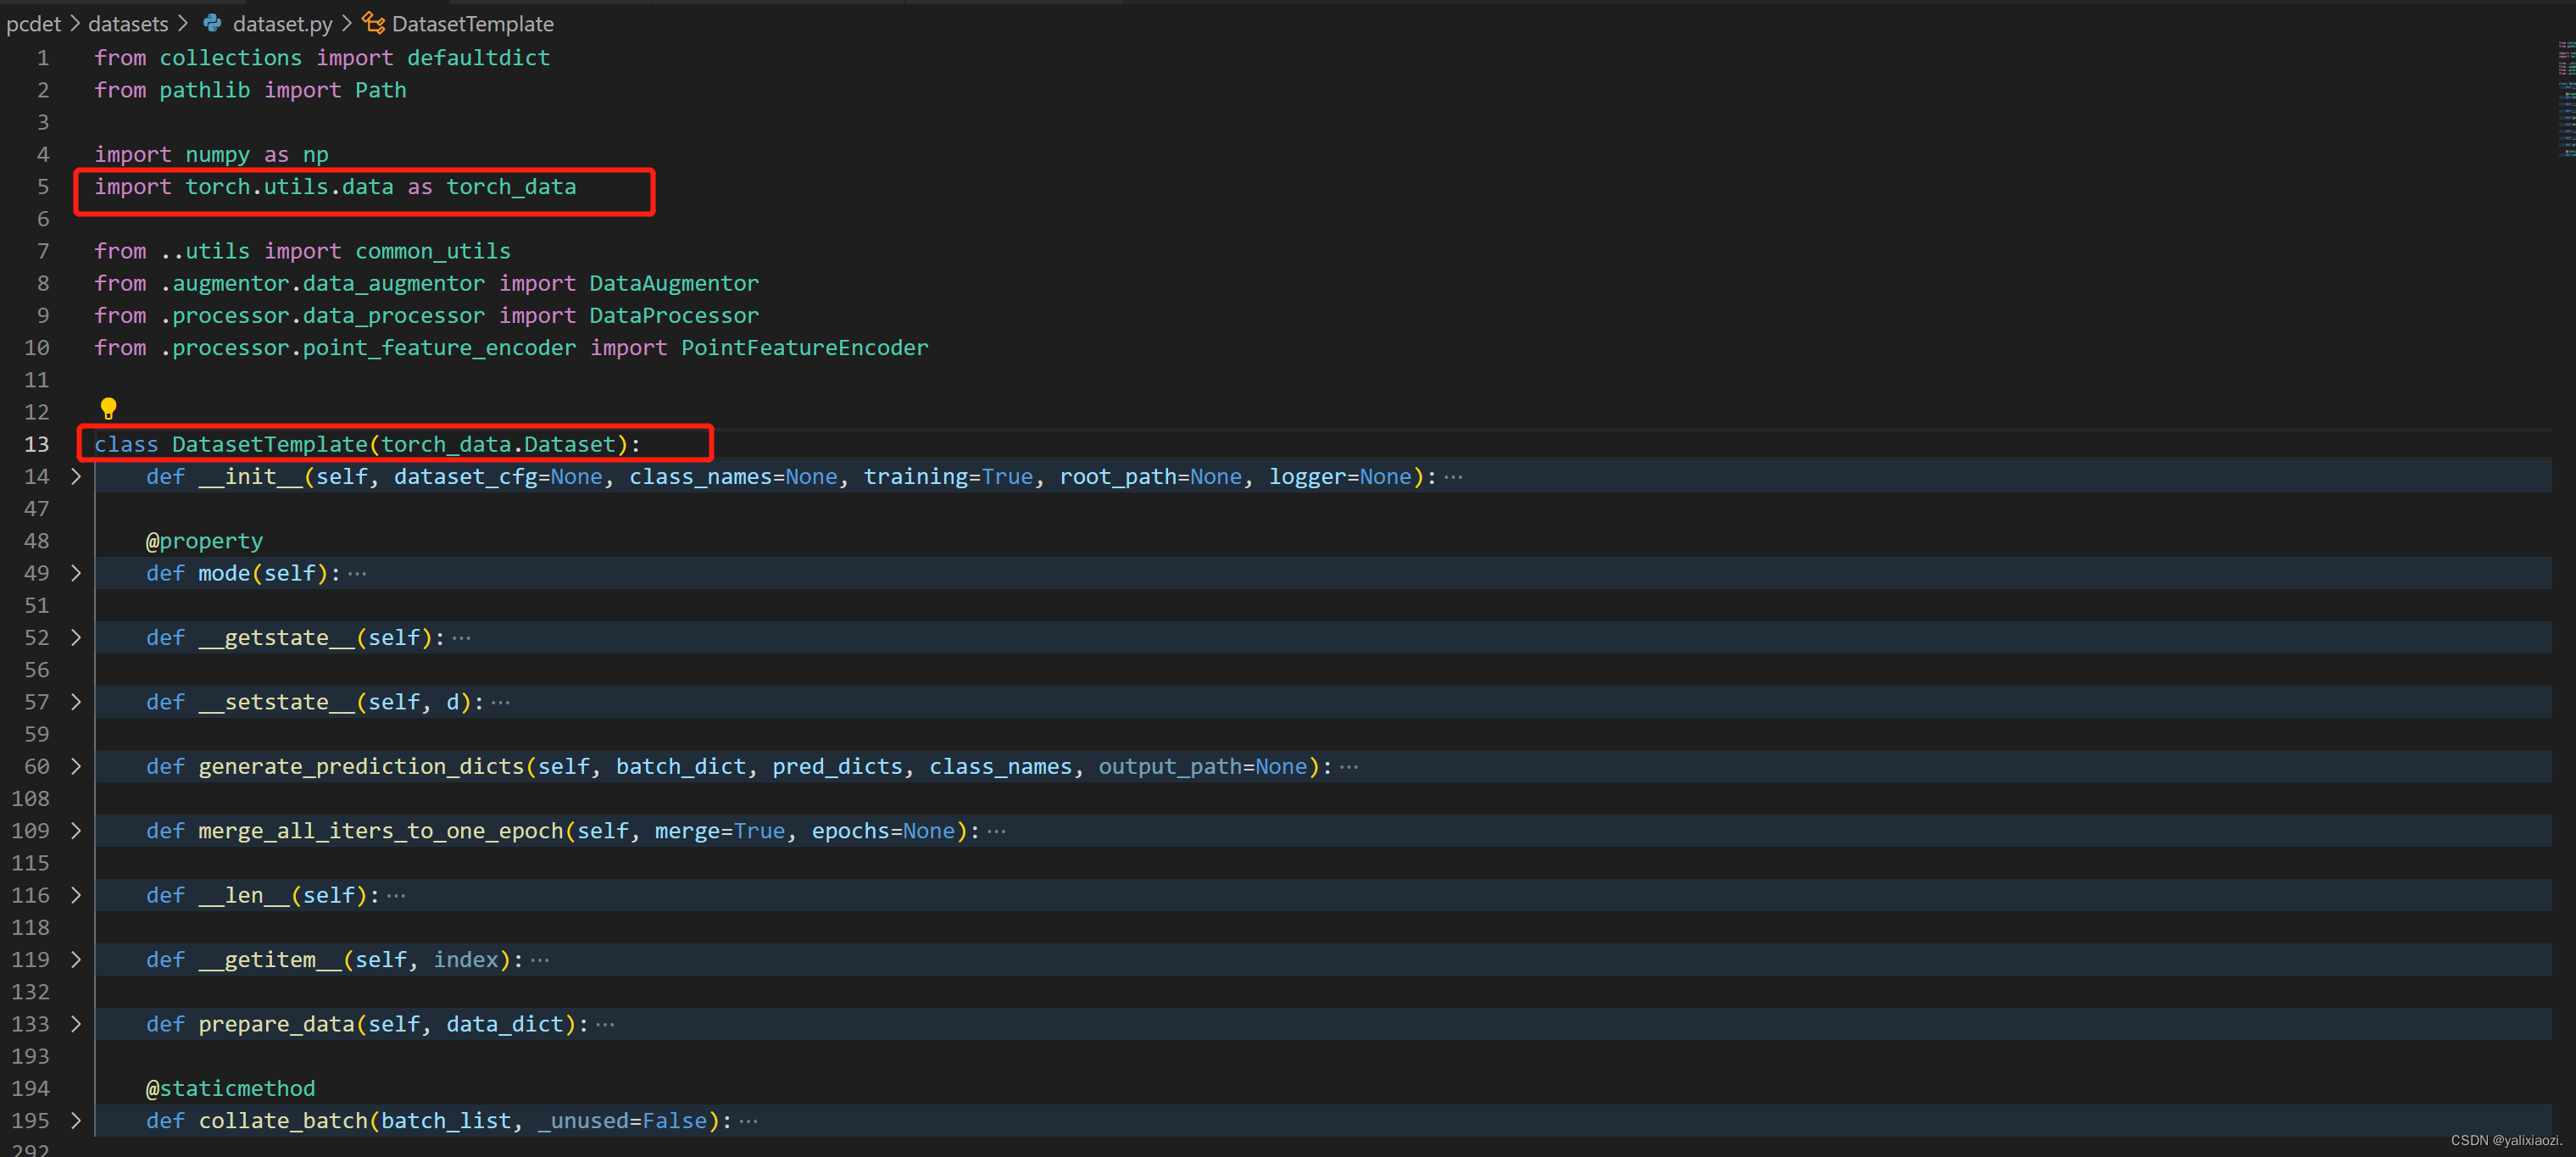Expand the __getitem__ fold arrow

pyautogui.click(x=76, y=960)
